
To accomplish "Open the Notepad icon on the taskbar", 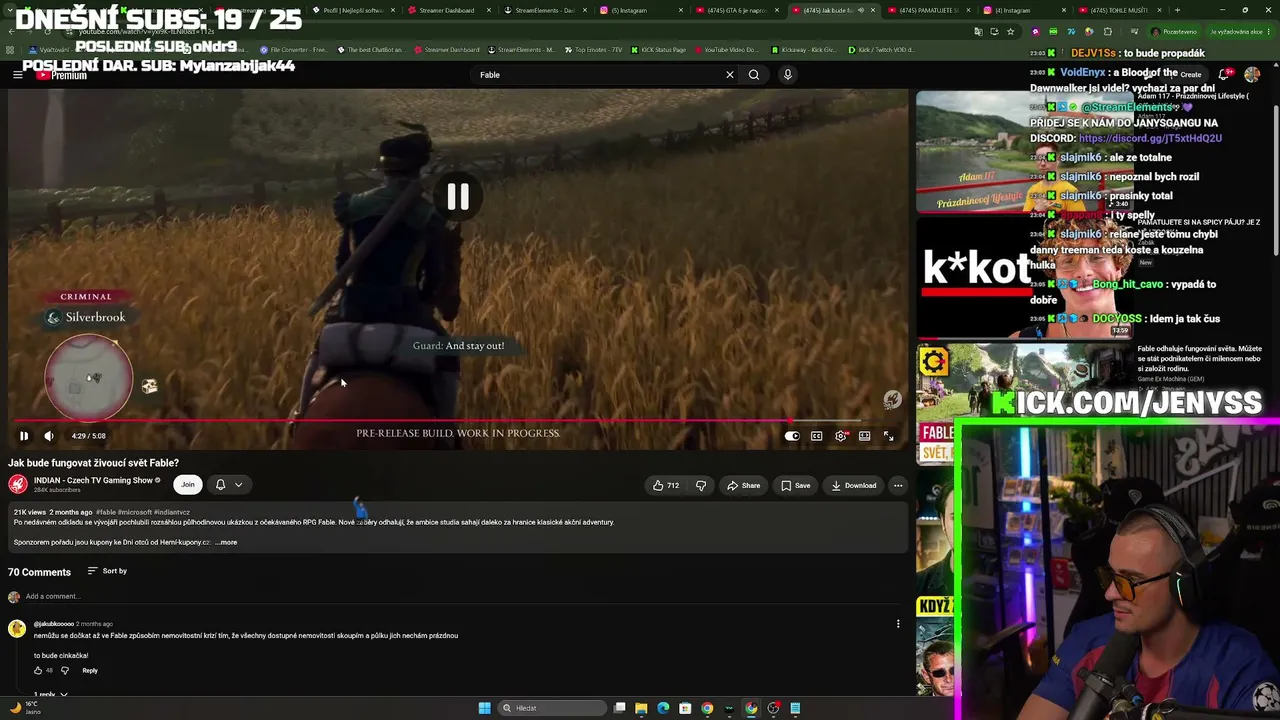I will [x=795, y=708].
